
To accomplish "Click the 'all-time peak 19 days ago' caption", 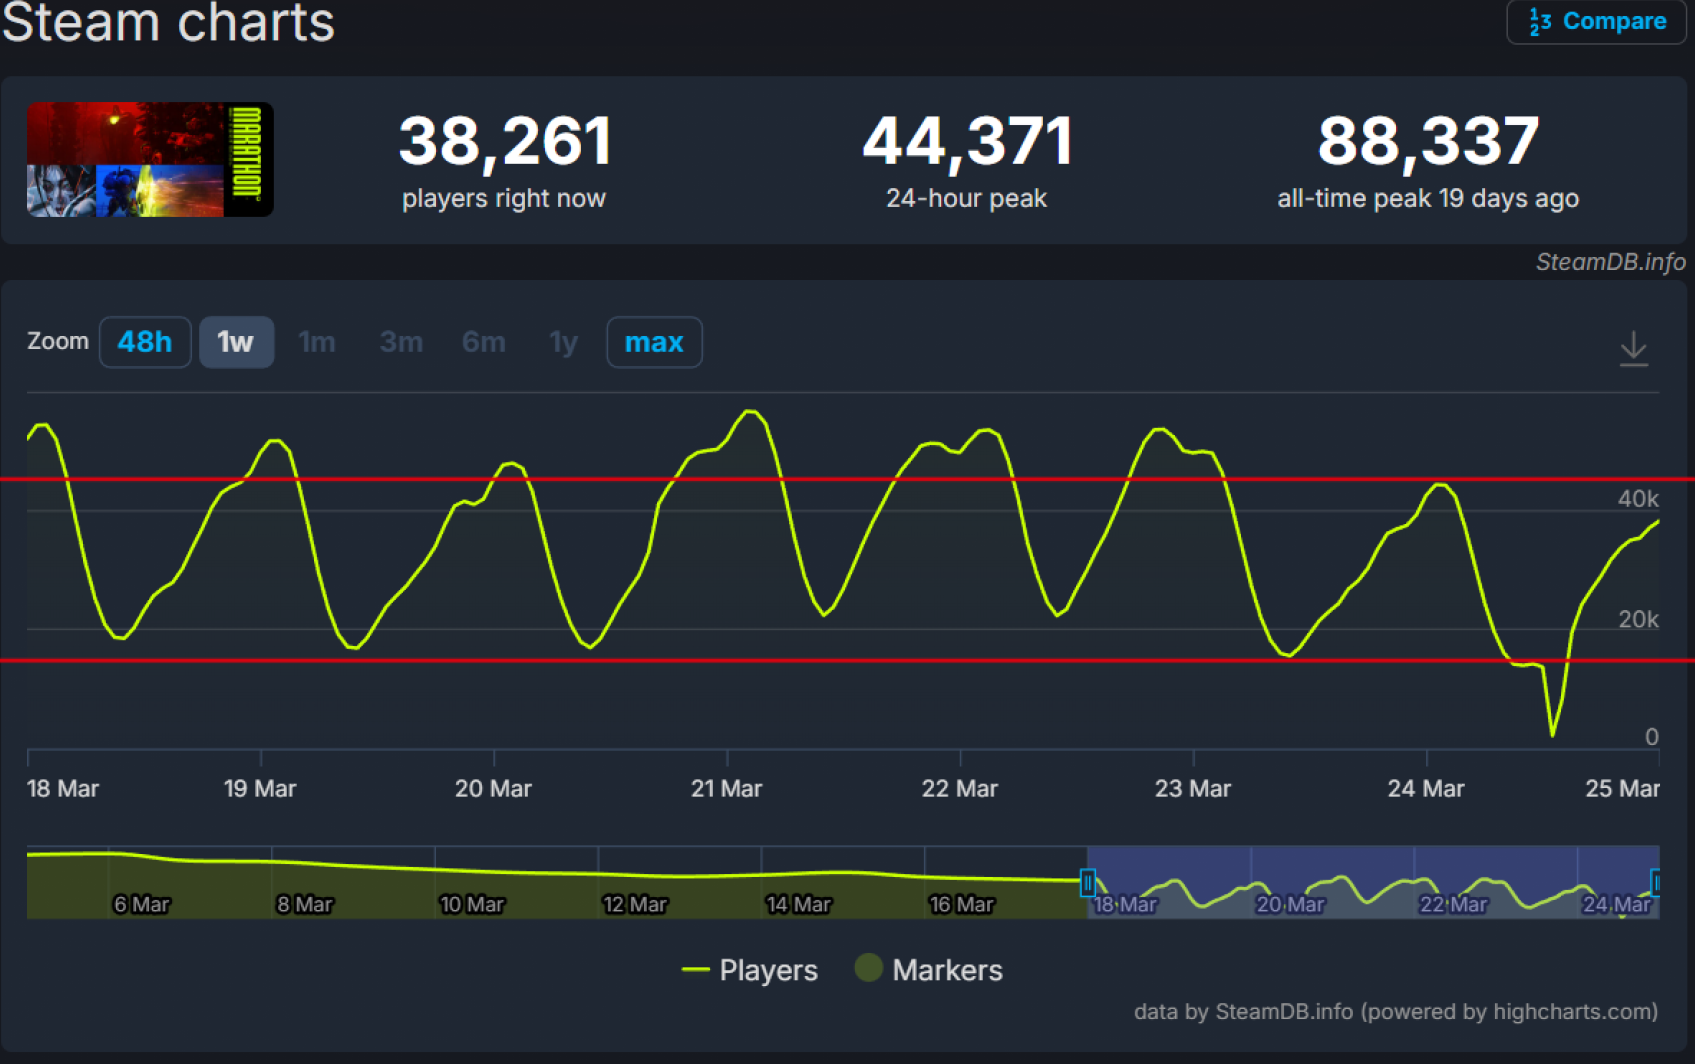I will 1428,198.
